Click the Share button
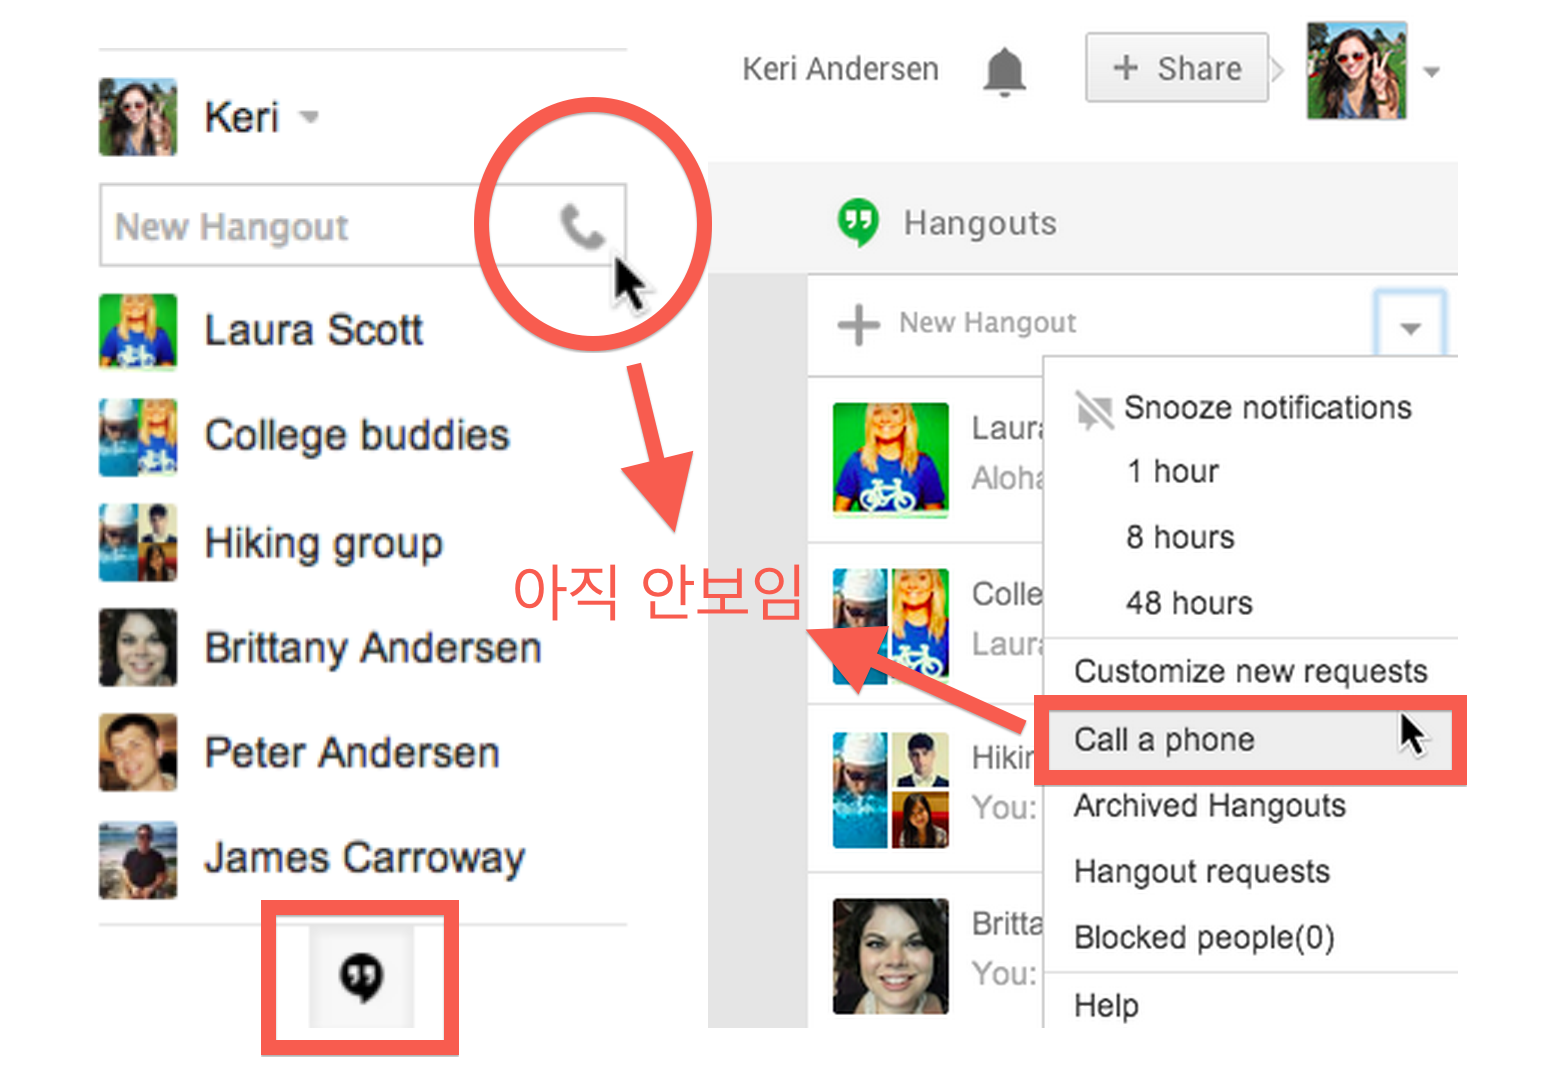Viewport: 1550px width, 1068px height. (1177, 68)
